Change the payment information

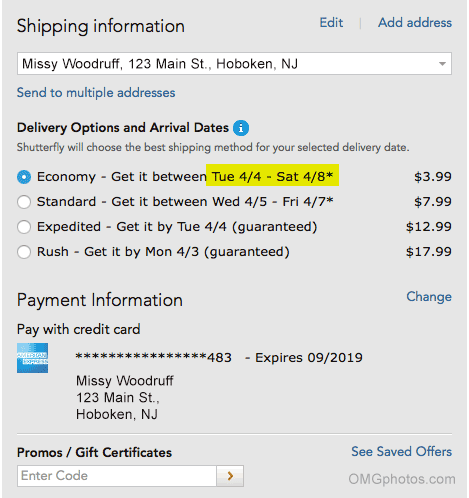click(429, 297)
